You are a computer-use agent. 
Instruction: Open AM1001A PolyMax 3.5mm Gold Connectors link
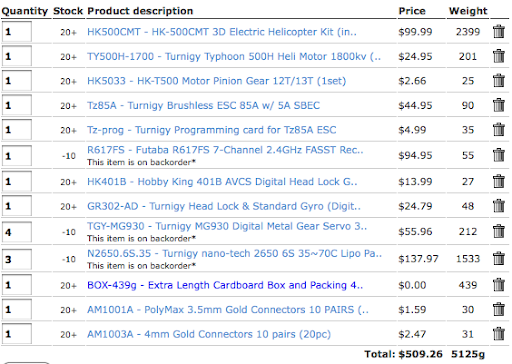[x=228, y=310]
